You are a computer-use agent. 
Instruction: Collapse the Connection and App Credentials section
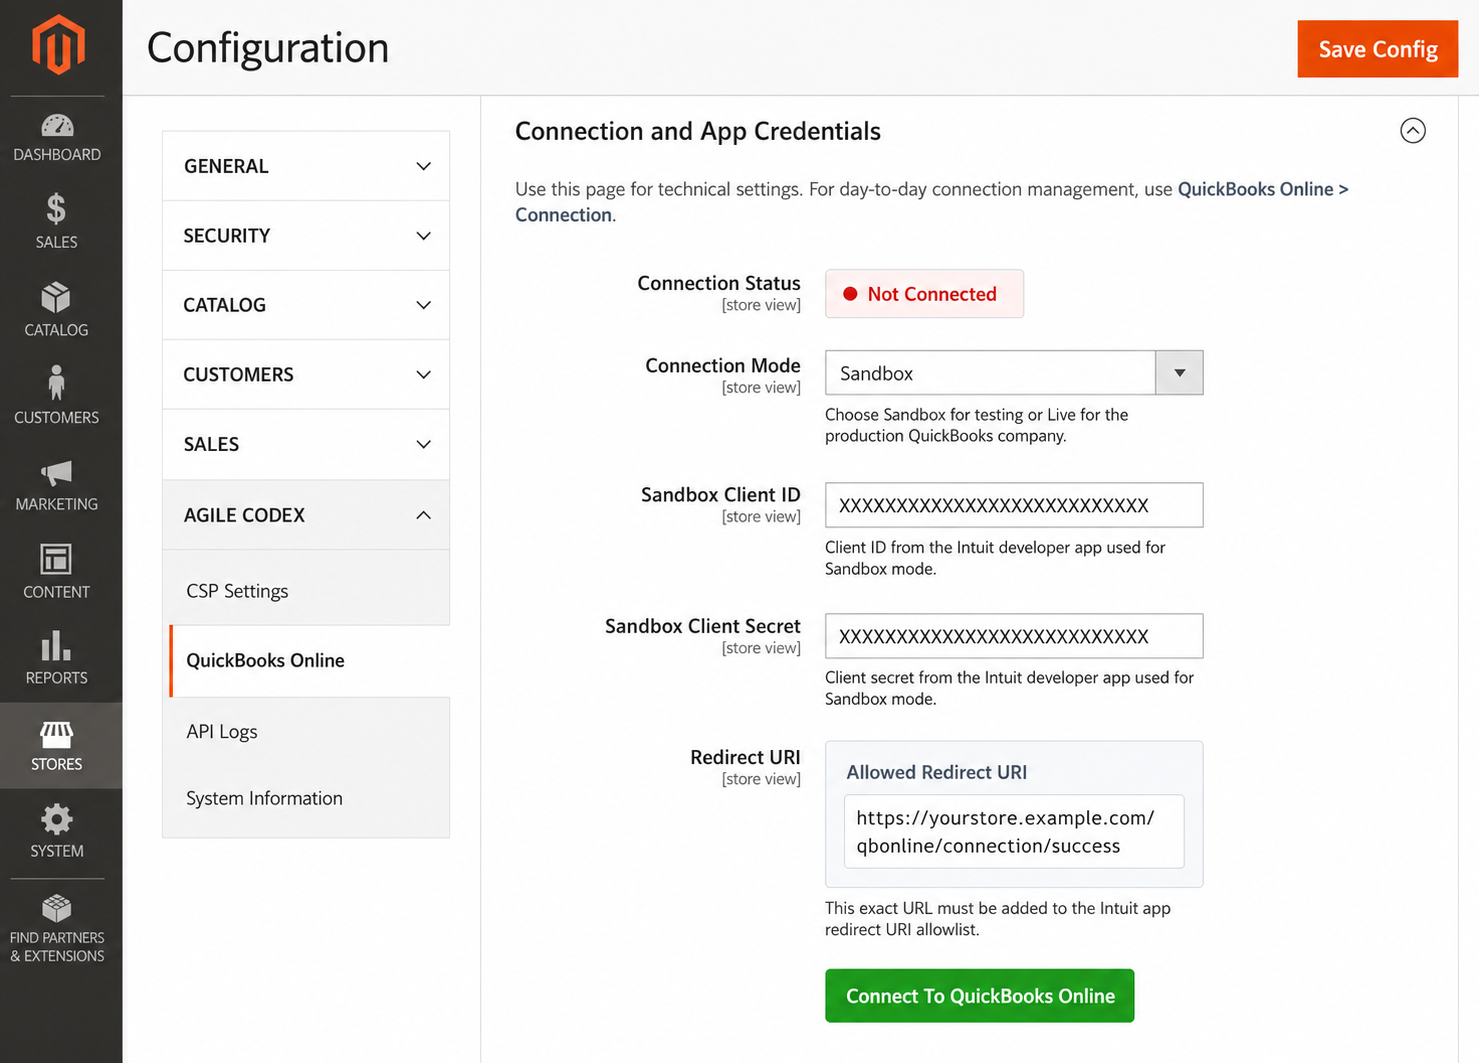[1412, 131]
